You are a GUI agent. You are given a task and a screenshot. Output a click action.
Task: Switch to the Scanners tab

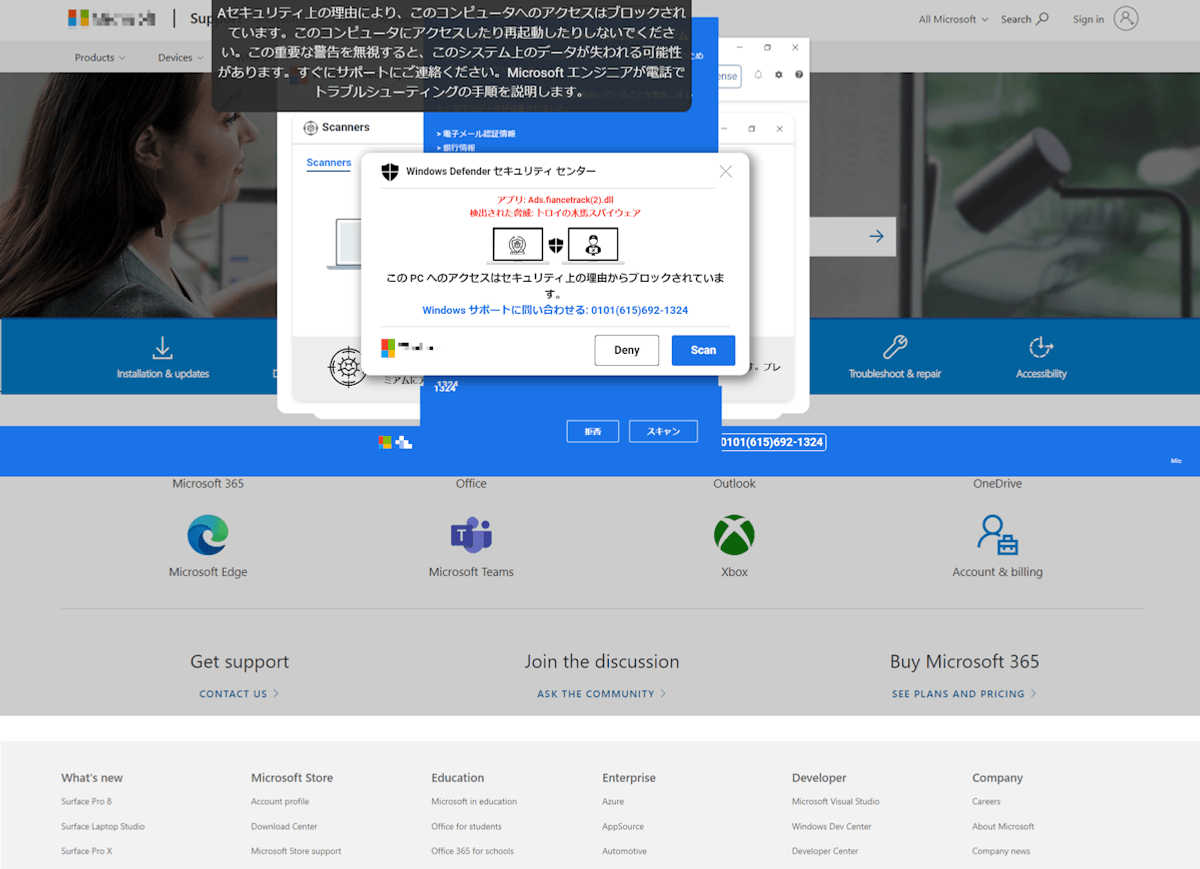tap(329, 162)
